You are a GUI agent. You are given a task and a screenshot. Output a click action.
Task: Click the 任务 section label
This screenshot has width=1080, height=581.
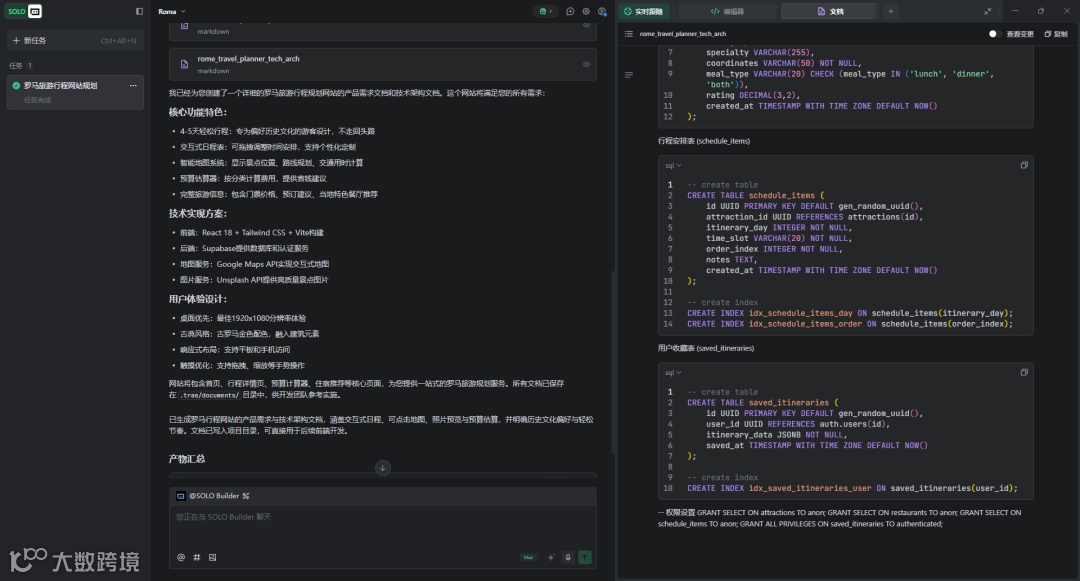click(16, 65)
